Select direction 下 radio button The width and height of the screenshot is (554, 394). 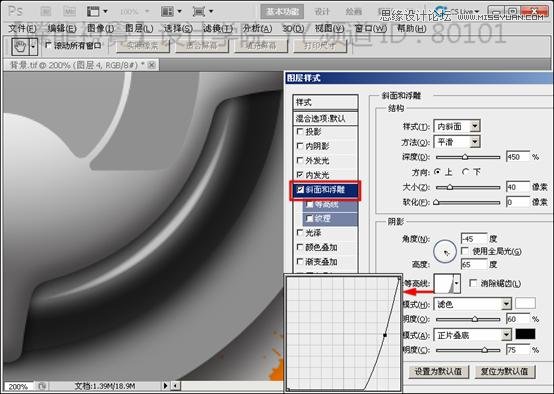466,172
